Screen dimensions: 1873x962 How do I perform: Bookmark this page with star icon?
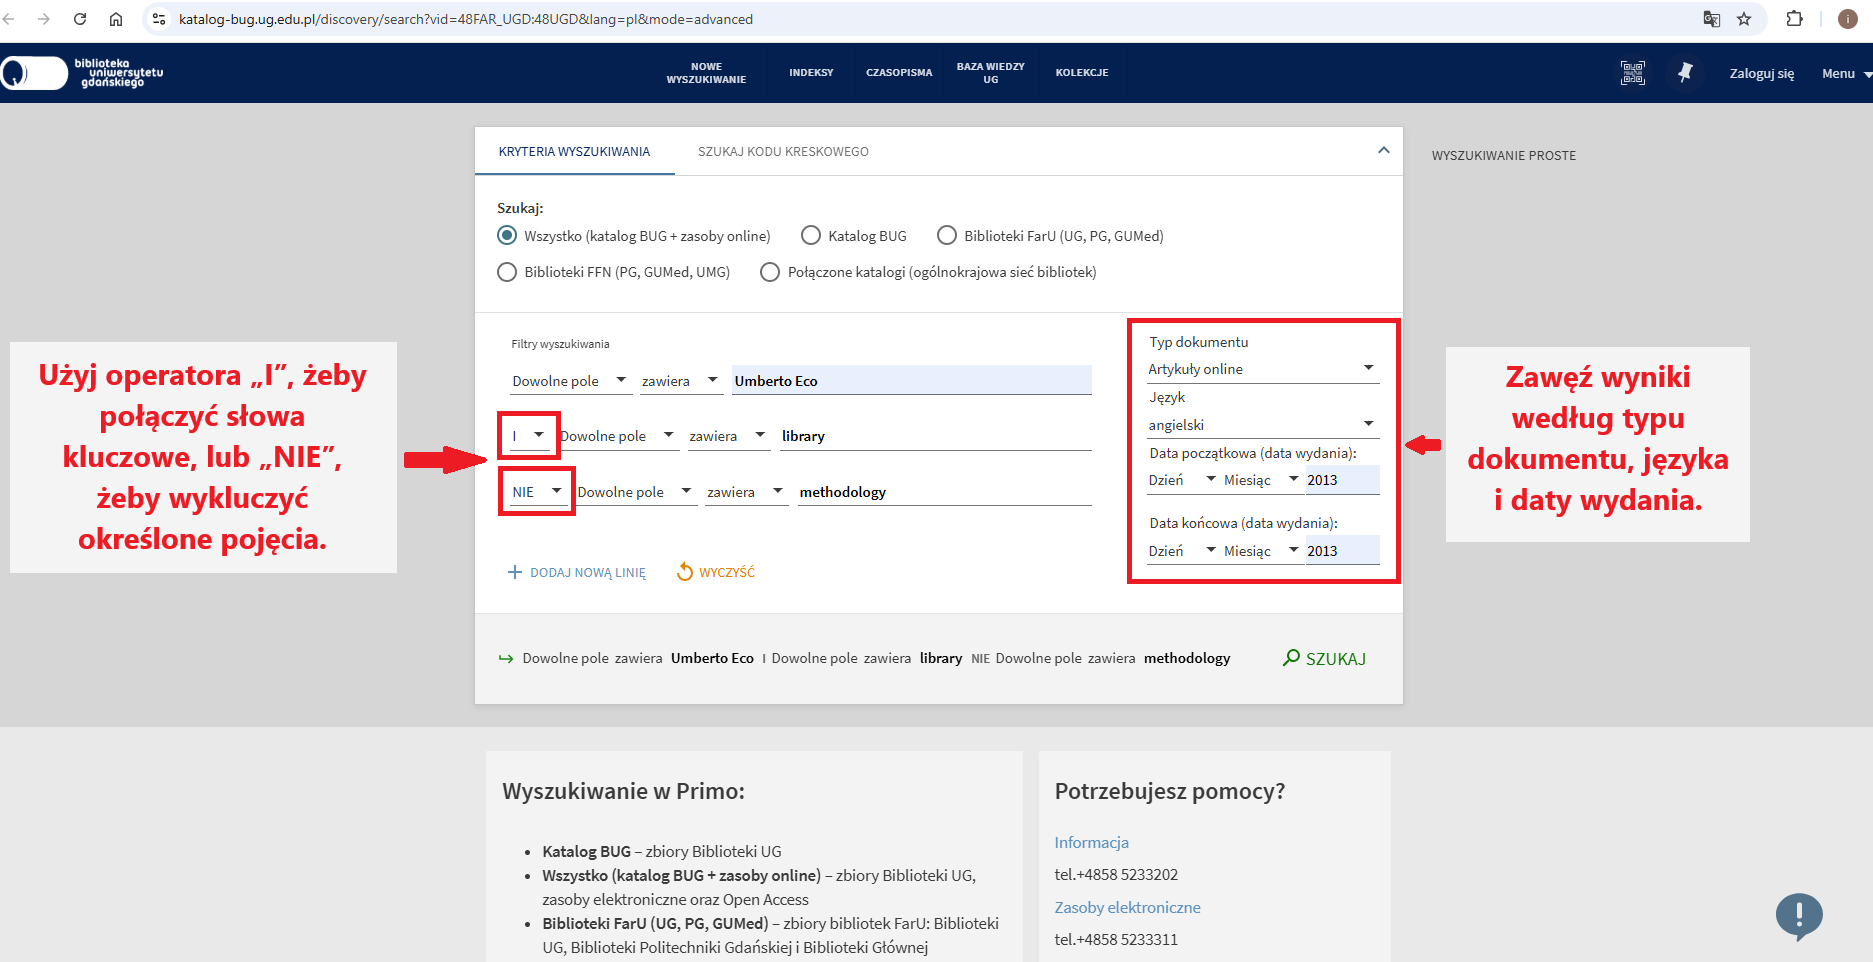click(1744, 19)
